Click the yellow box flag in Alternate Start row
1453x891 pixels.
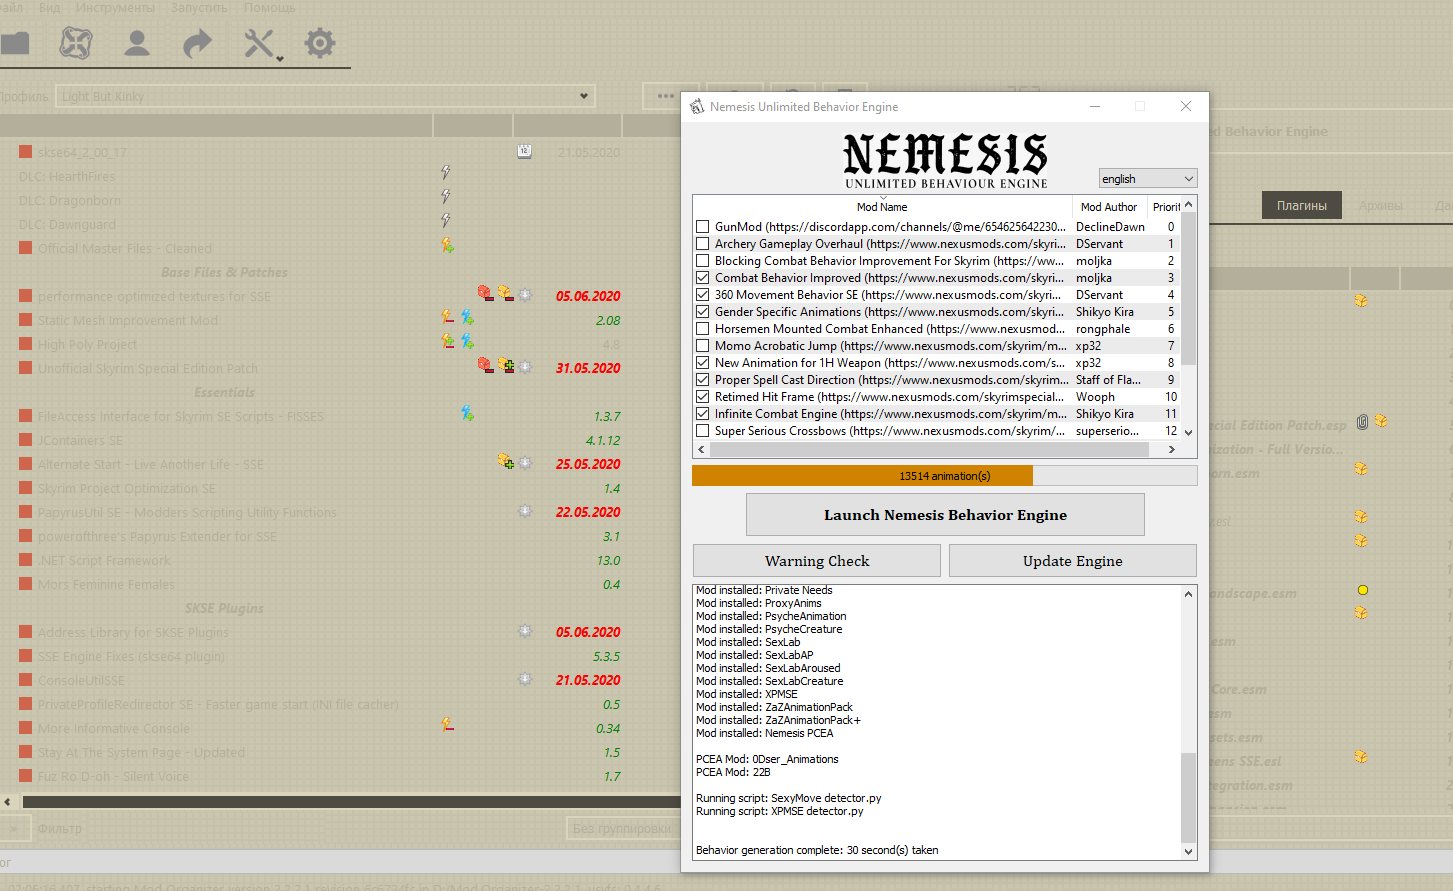click(505, 462)
